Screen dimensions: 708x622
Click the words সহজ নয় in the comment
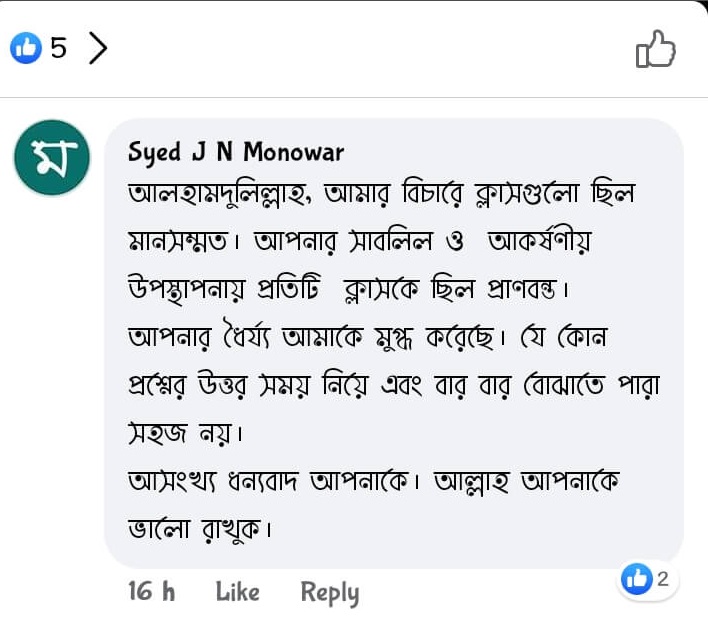pyautogui.click(x=181, y=433)
